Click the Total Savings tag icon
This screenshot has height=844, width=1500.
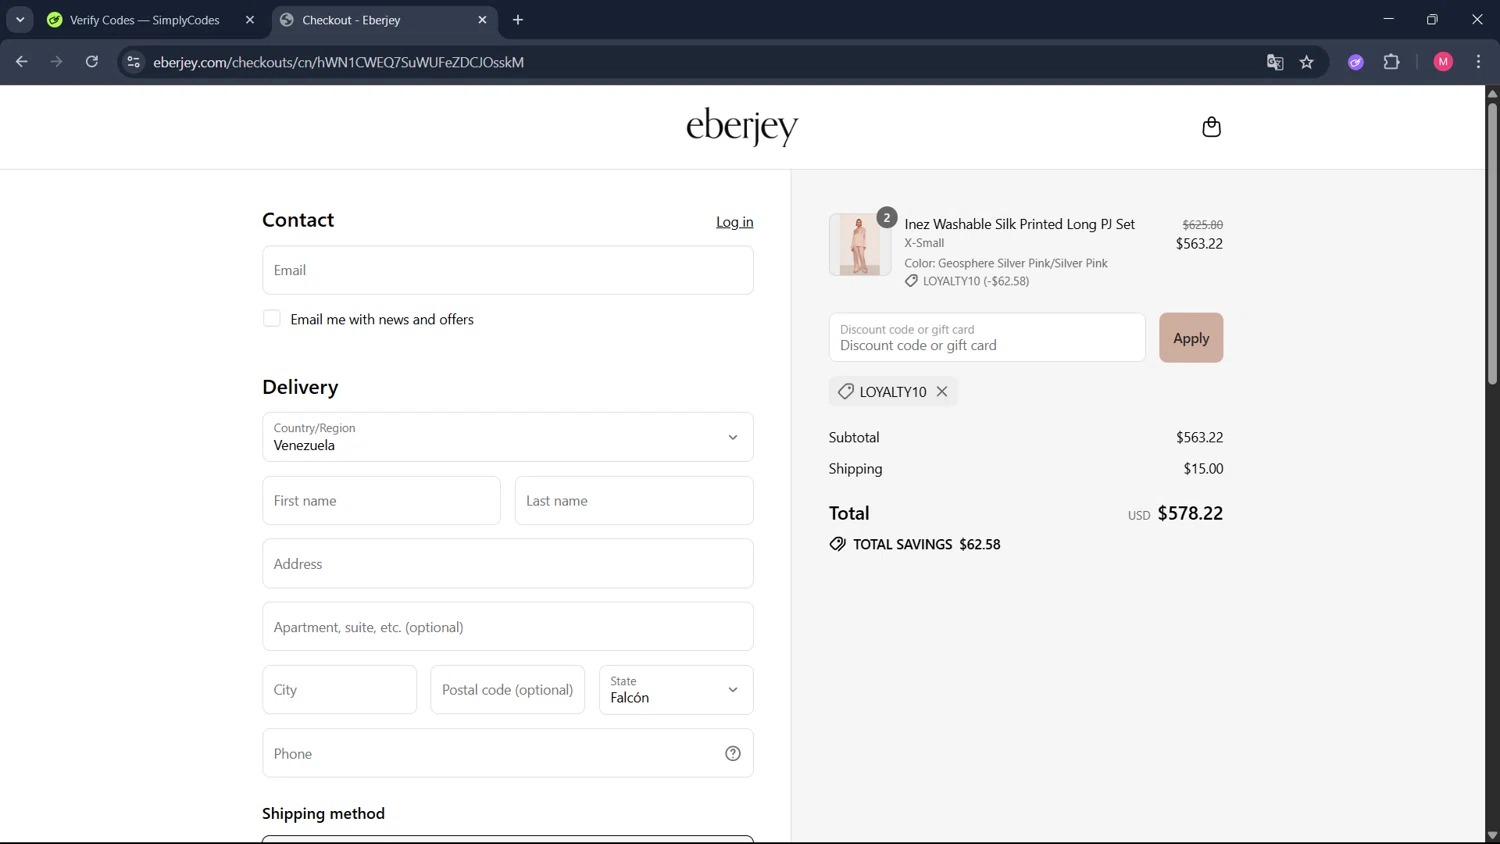coord(837,544)
